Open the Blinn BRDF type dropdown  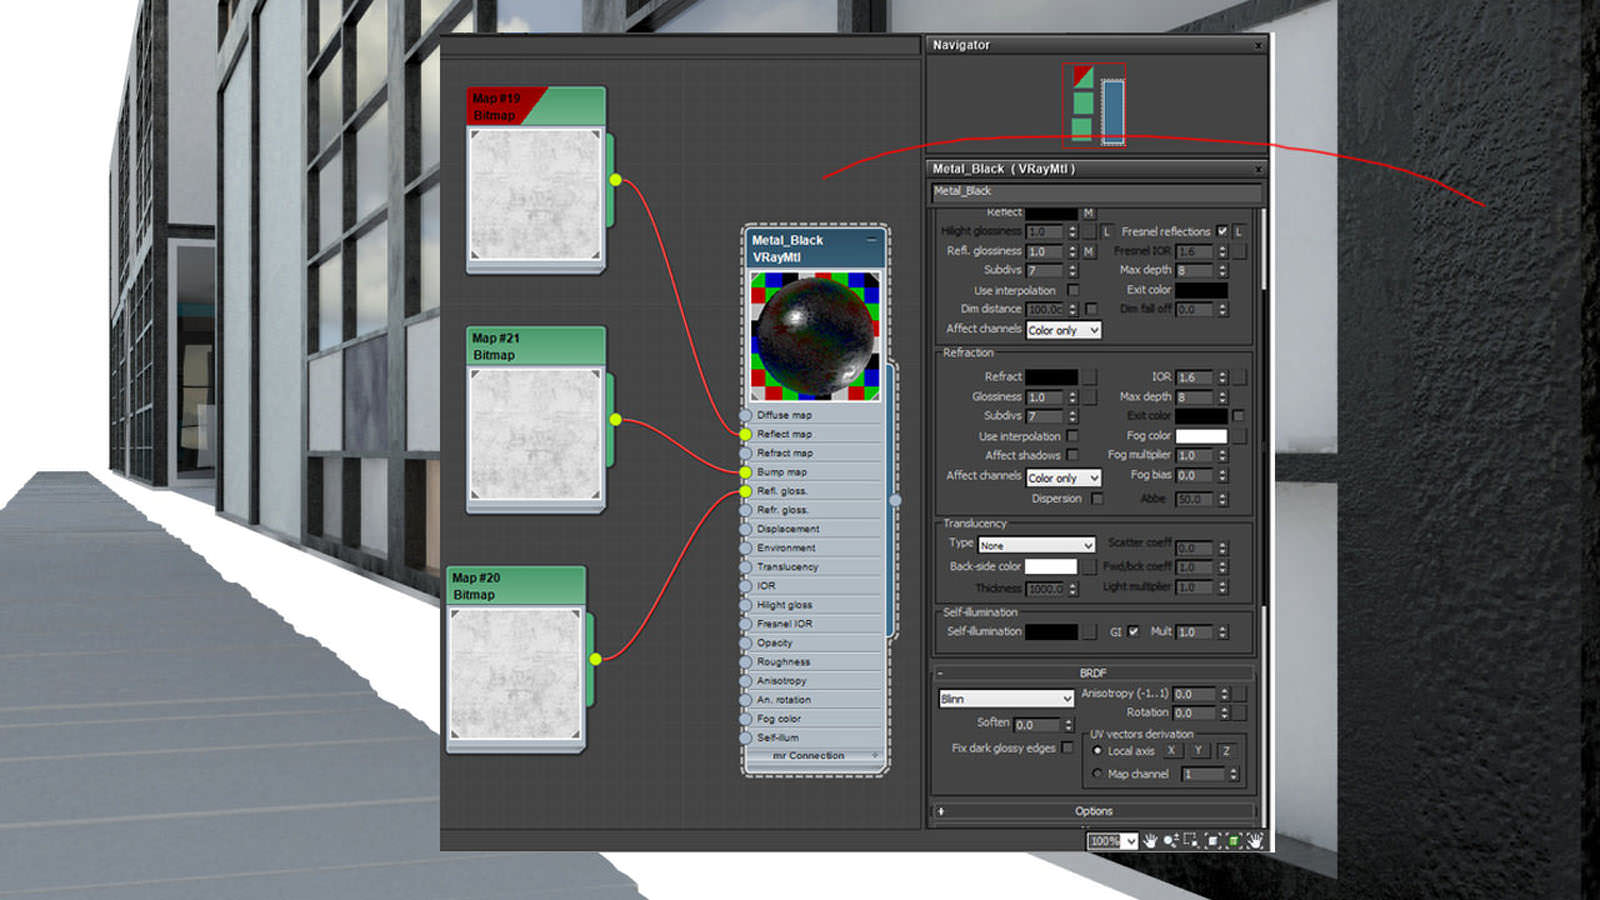click(1006, 699)
